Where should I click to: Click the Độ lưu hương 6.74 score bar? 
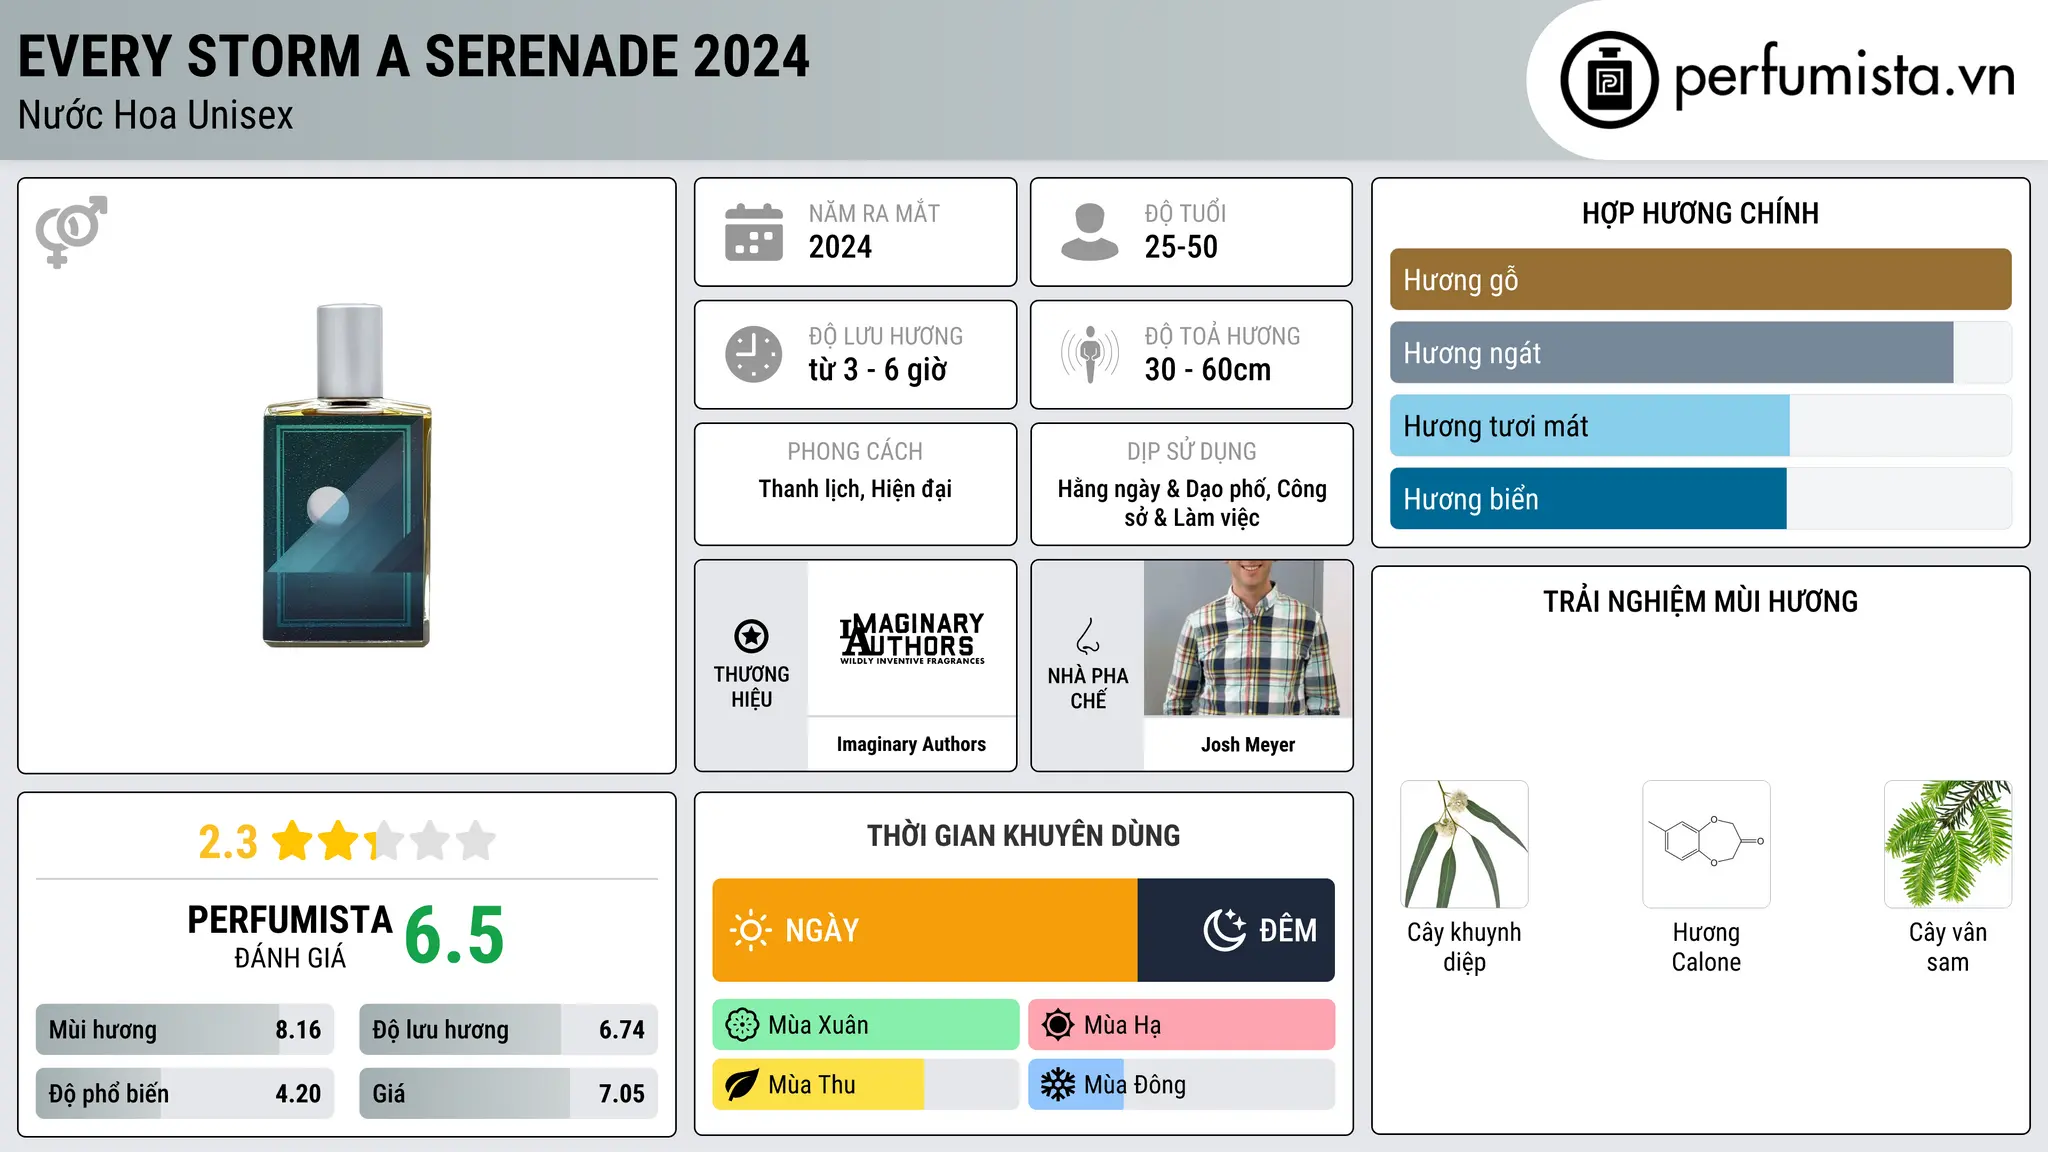(x=508, y=1030)
